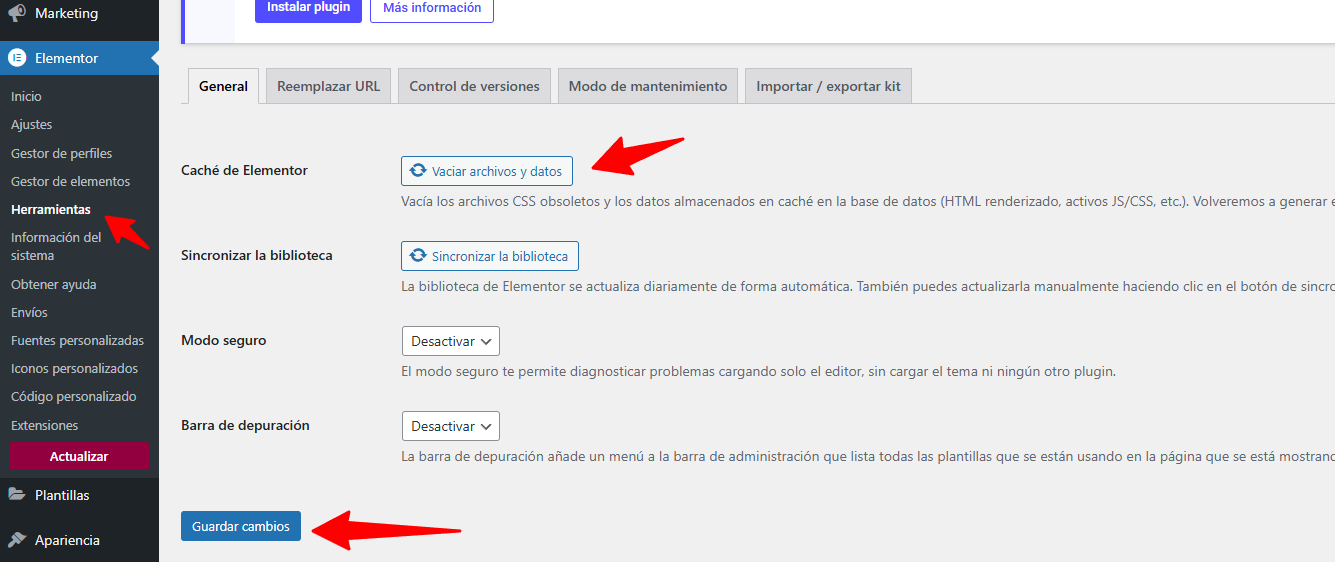Open Gestor de perfiles menu item
This screenshot has height=562, width=1335.
click(61, 153)
